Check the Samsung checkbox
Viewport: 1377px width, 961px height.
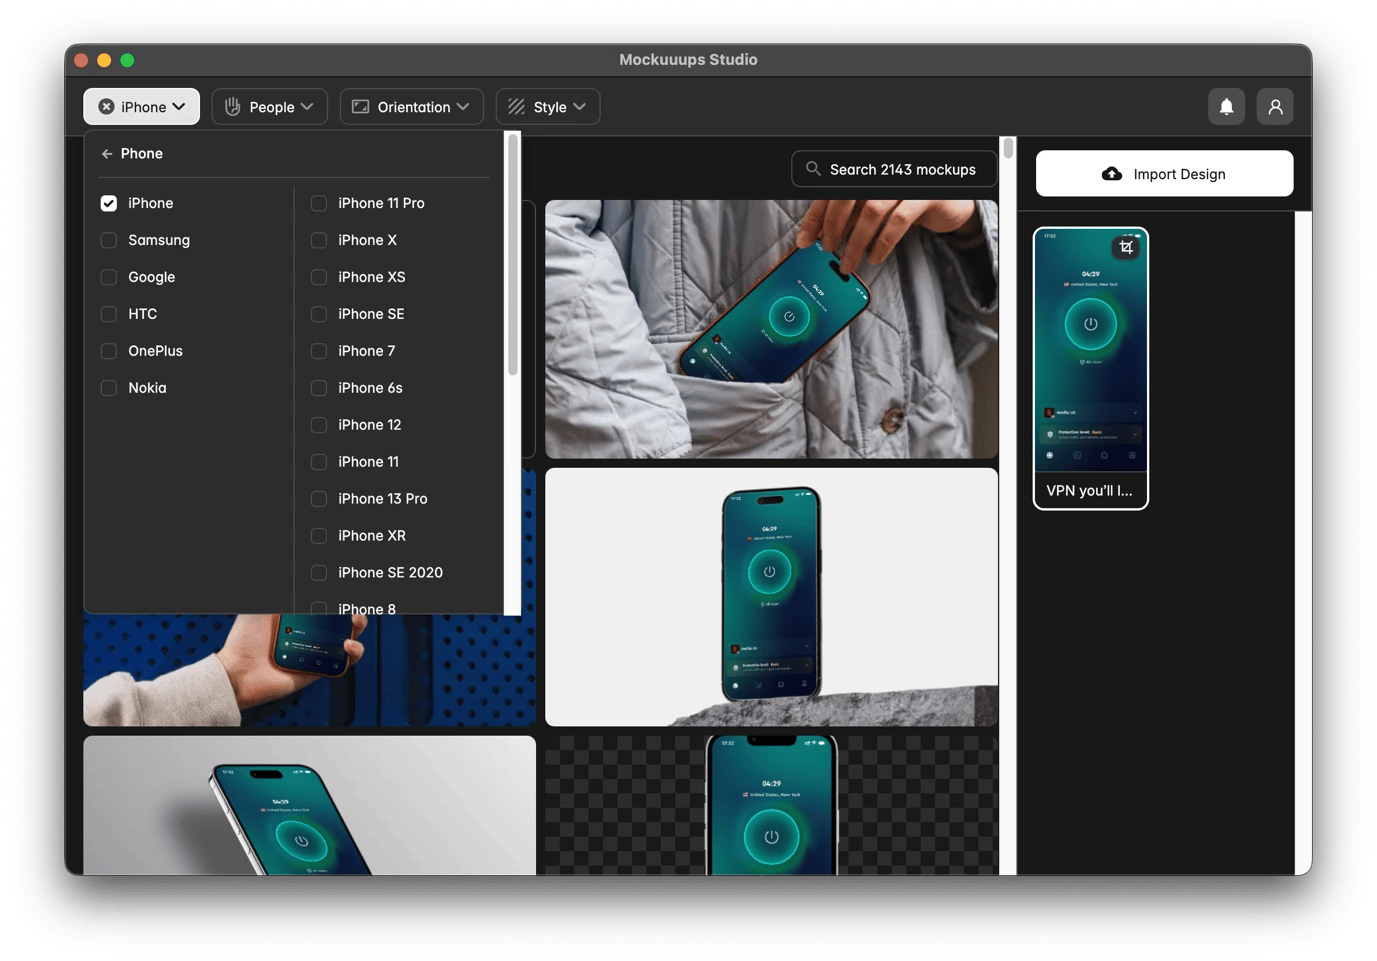coord(109,240)
